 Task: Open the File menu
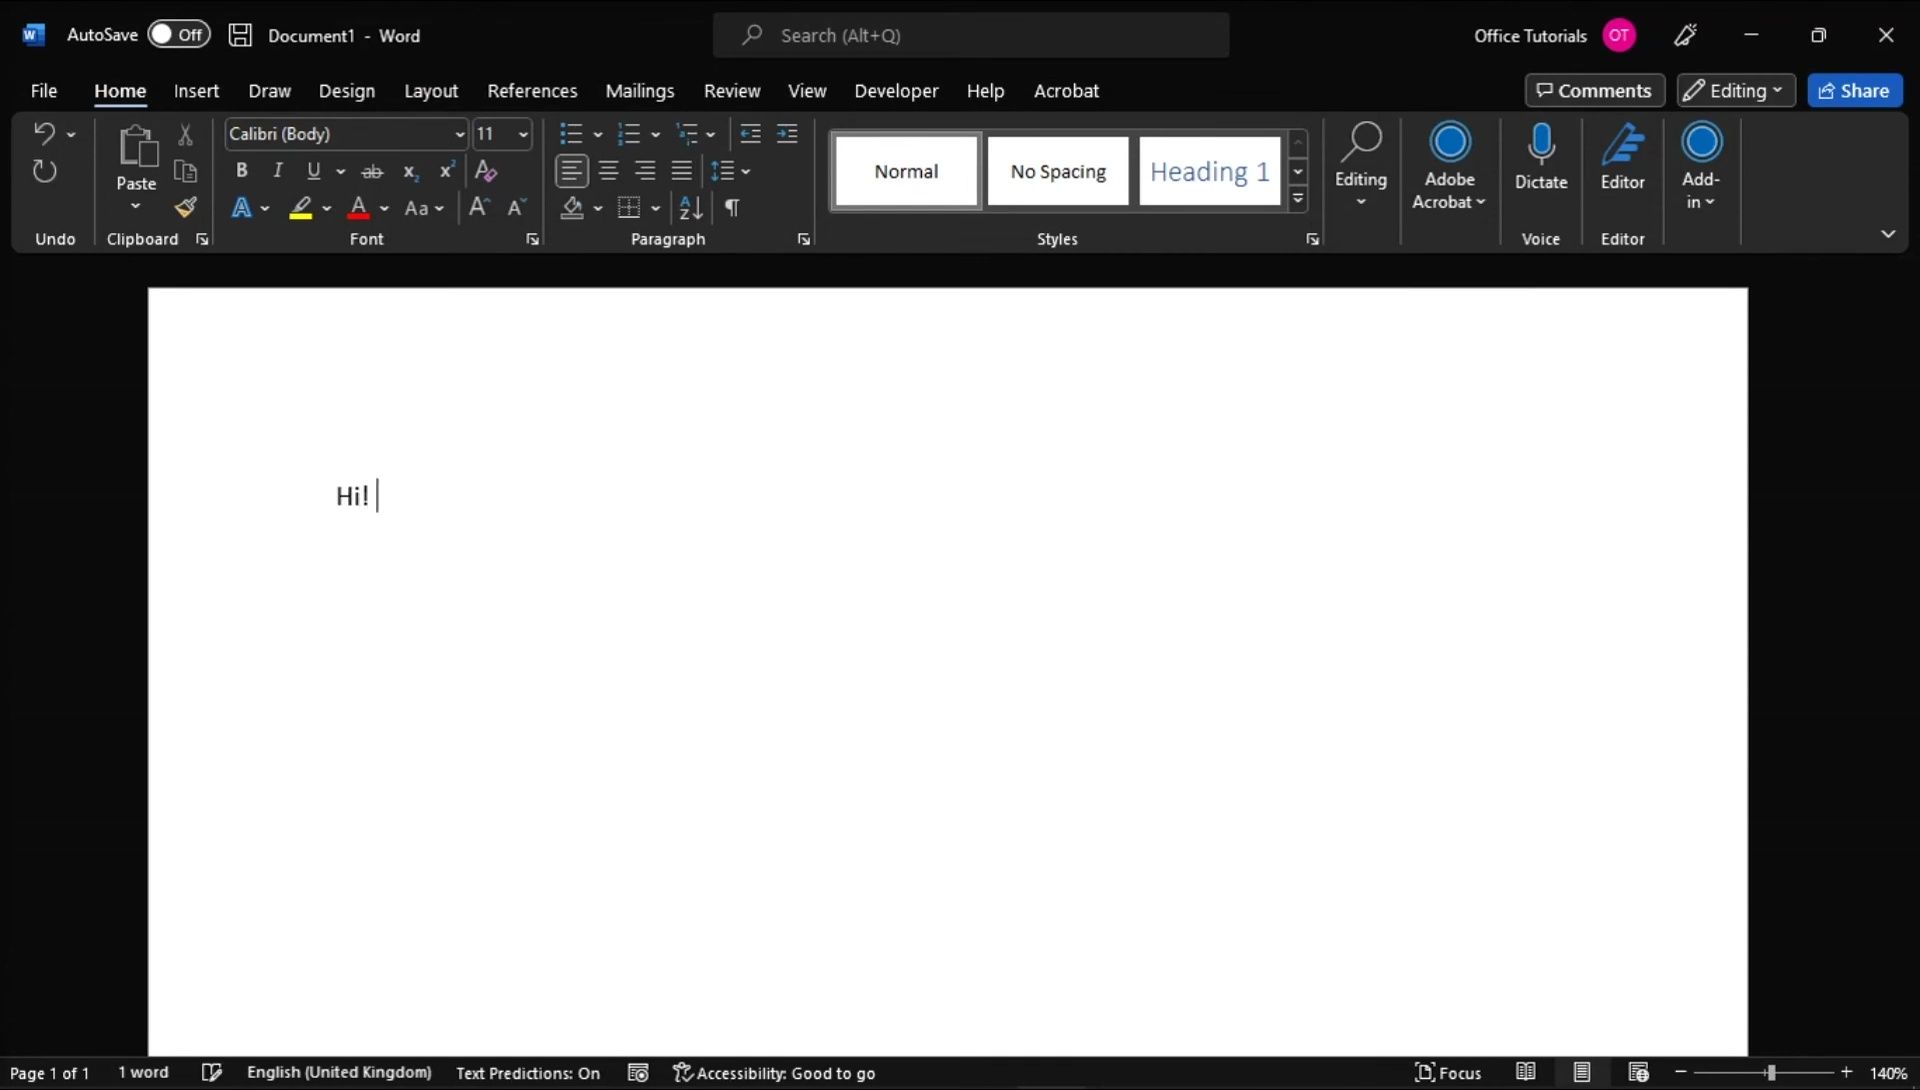tap(43, 90)
